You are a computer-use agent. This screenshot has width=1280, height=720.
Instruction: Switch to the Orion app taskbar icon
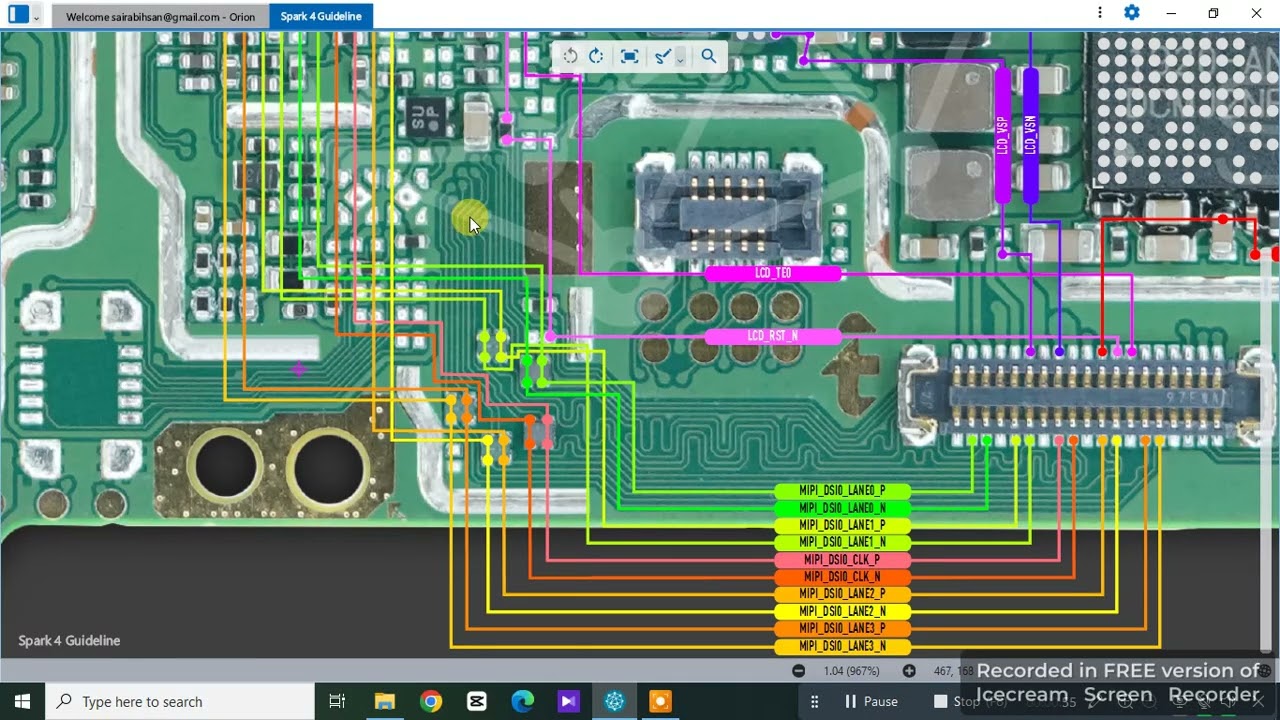(614, 701)
